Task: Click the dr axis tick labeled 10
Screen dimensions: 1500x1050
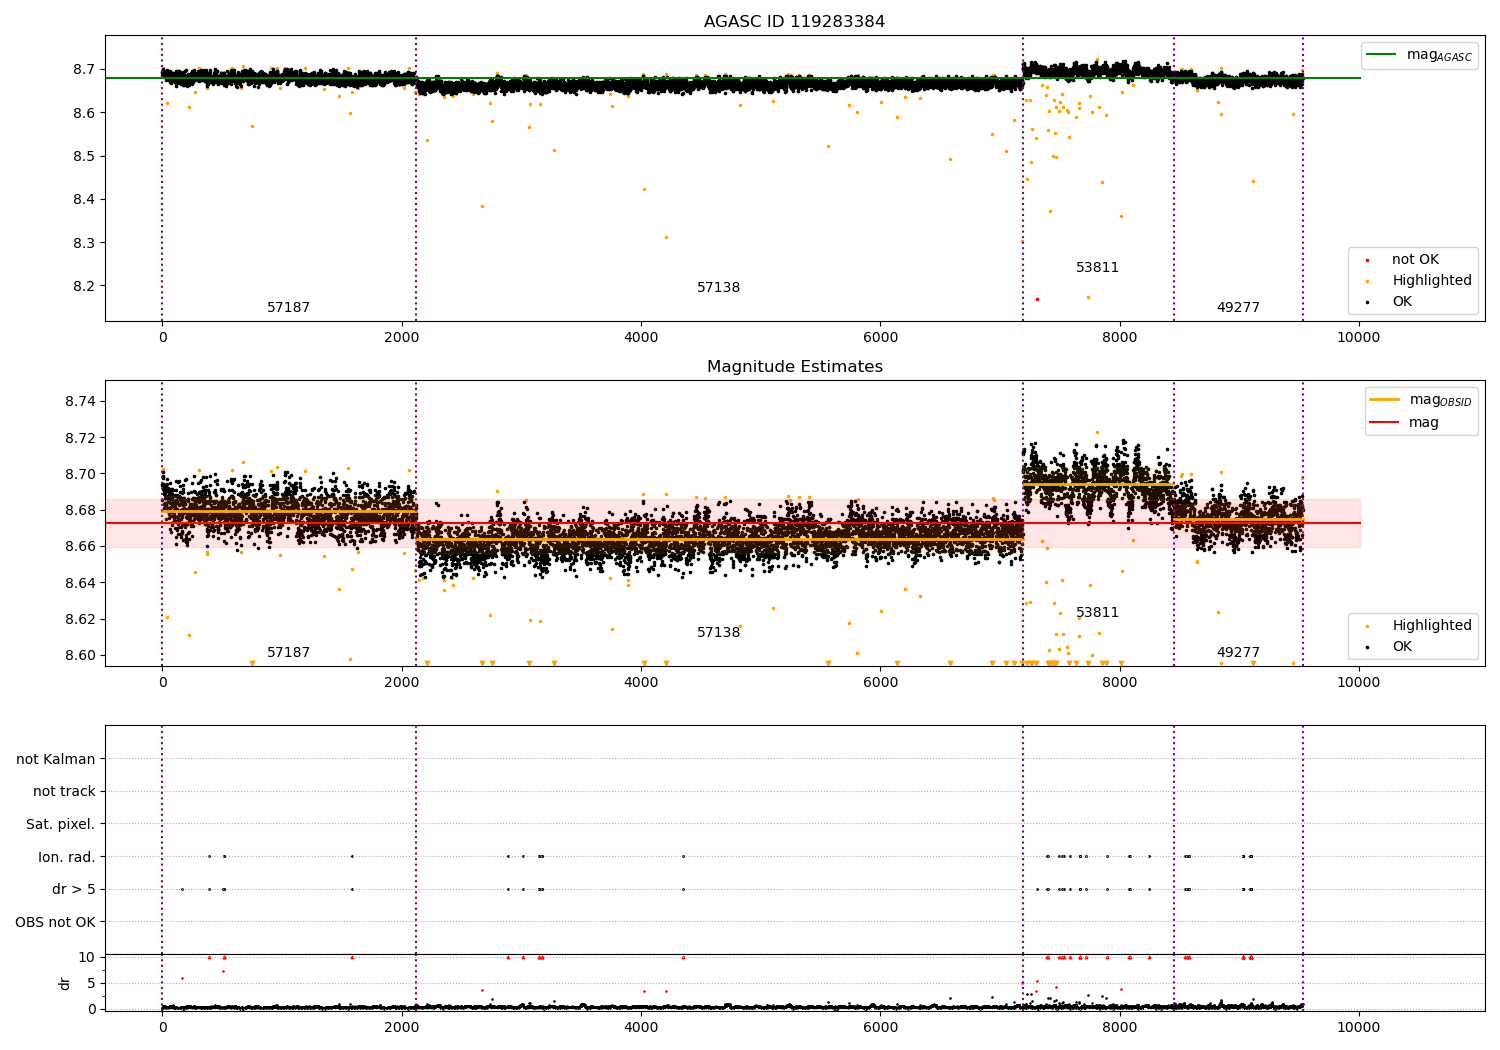Action: click(87, 957)
